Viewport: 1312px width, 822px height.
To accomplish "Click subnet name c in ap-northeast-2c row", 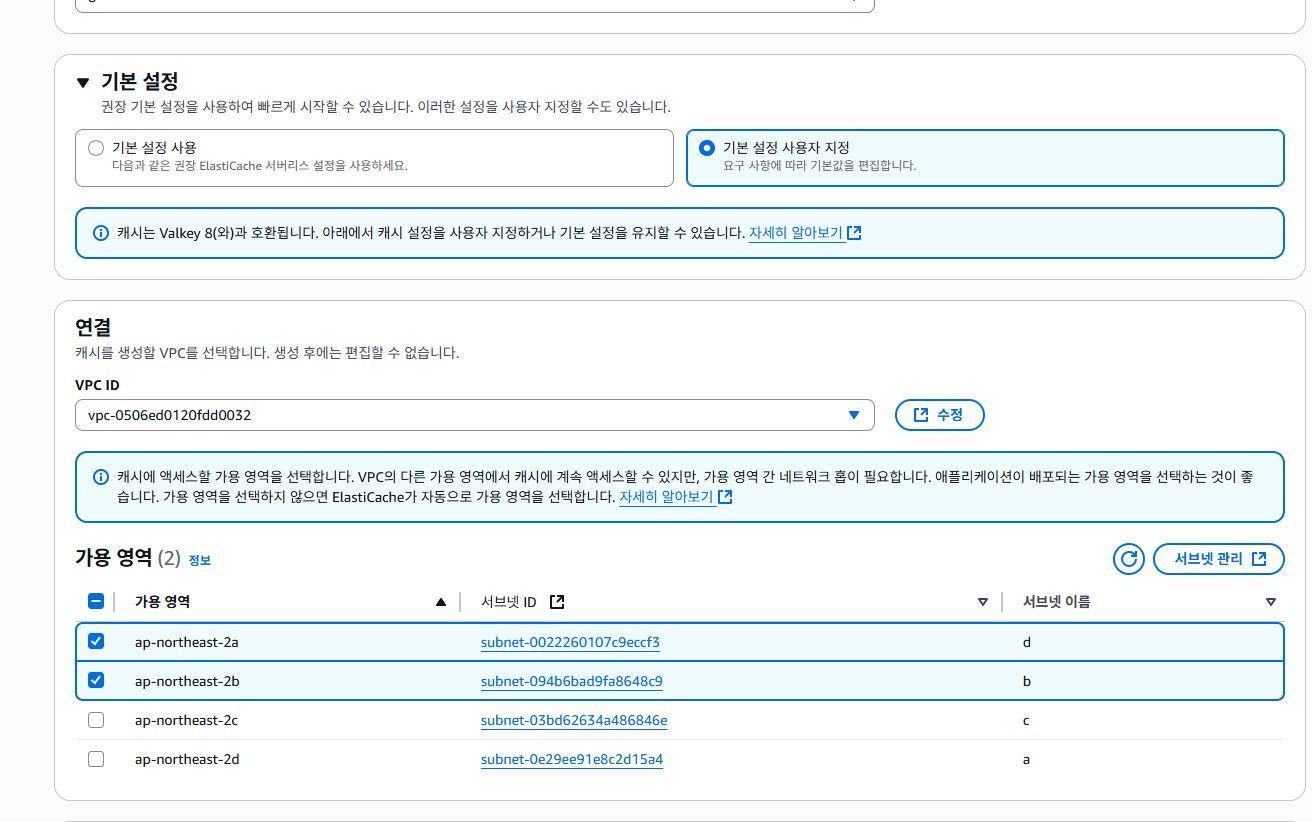I will pyautogui.click(x=1026, y=720).
